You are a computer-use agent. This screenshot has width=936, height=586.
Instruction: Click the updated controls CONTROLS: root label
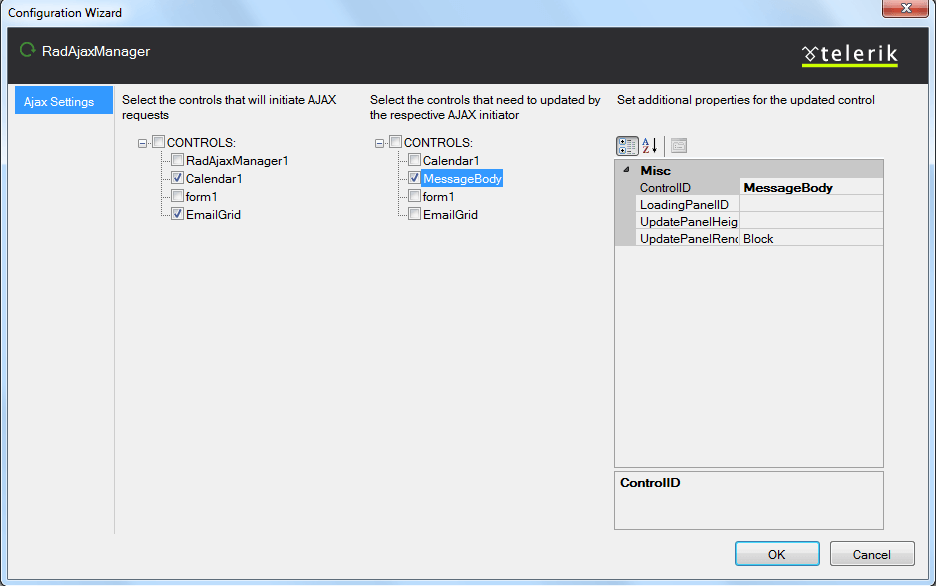[x=438, y=143]
